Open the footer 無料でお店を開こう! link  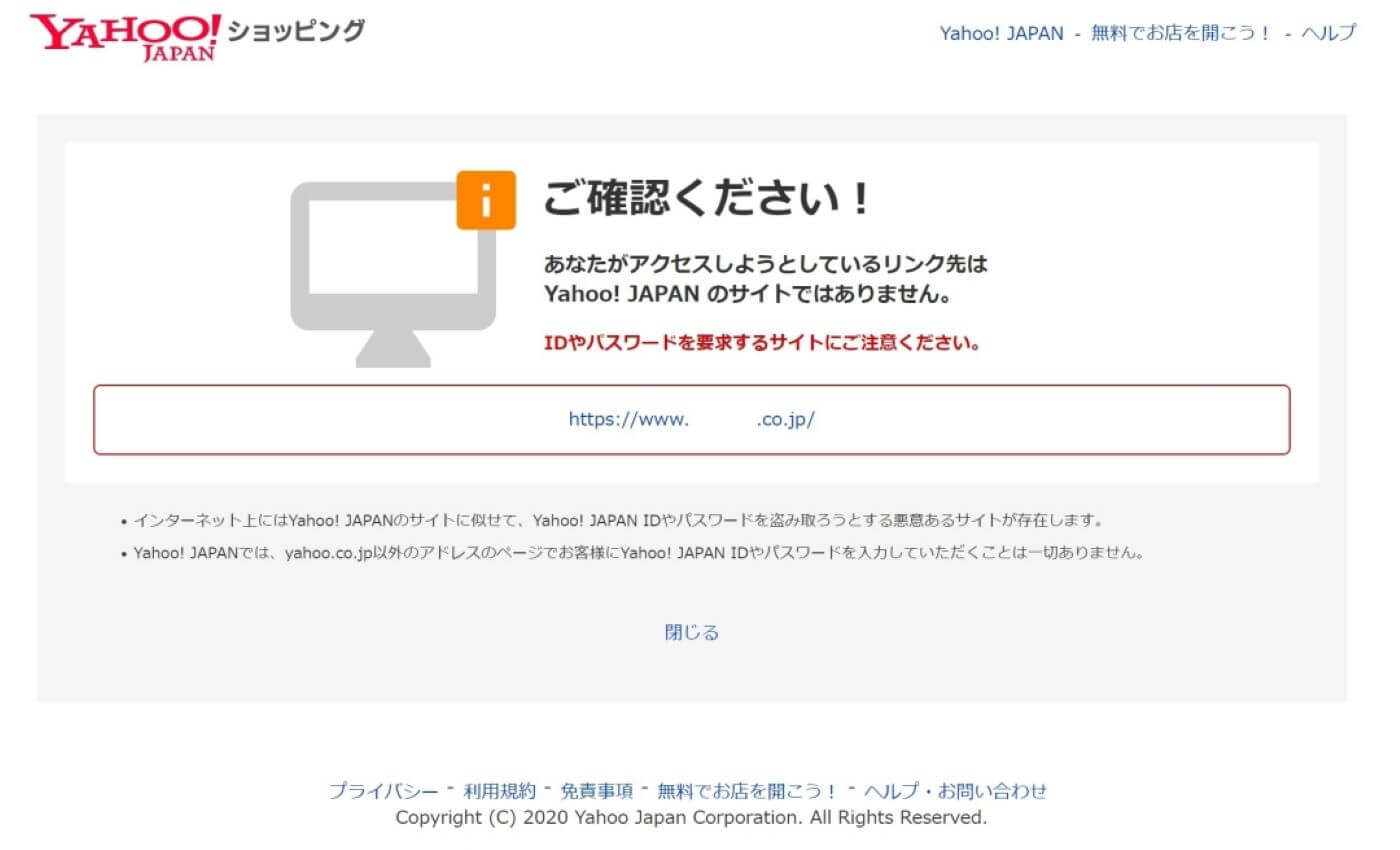pos(747,791)
